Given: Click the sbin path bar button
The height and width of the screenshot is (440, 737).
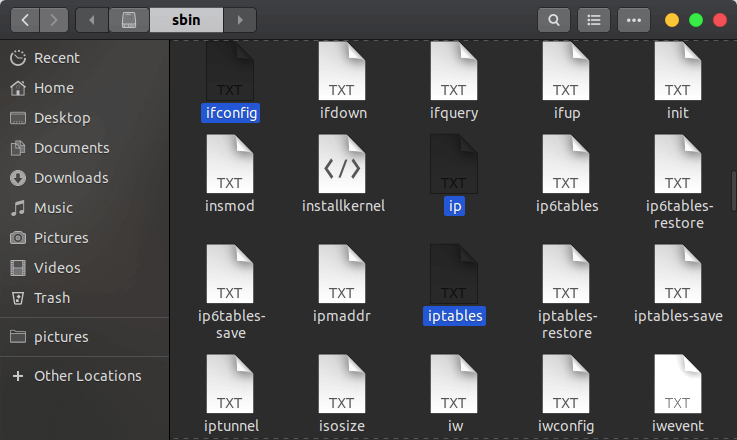Looking at the screenshot, I should tap(186, 20).
